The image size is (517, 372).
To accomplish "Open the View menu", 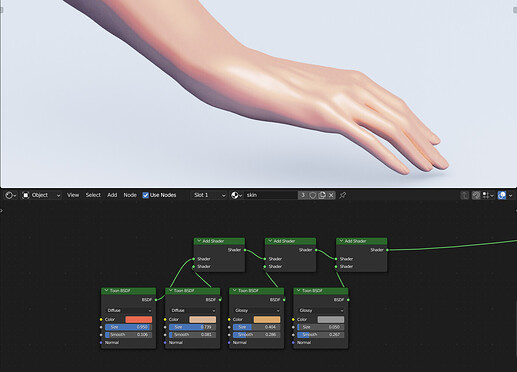I will [73, 195].
